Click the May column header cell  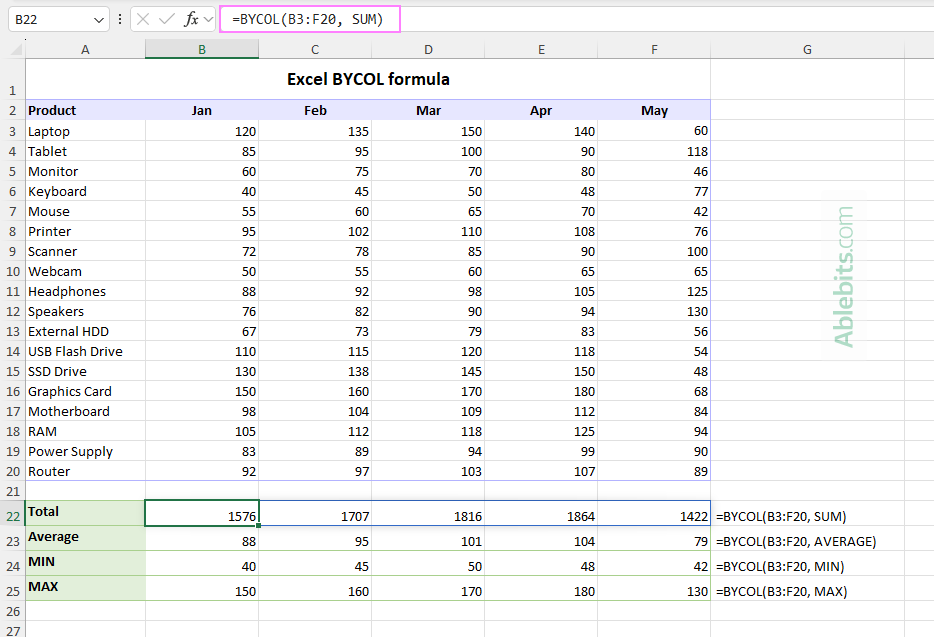(x=654, y=110)
